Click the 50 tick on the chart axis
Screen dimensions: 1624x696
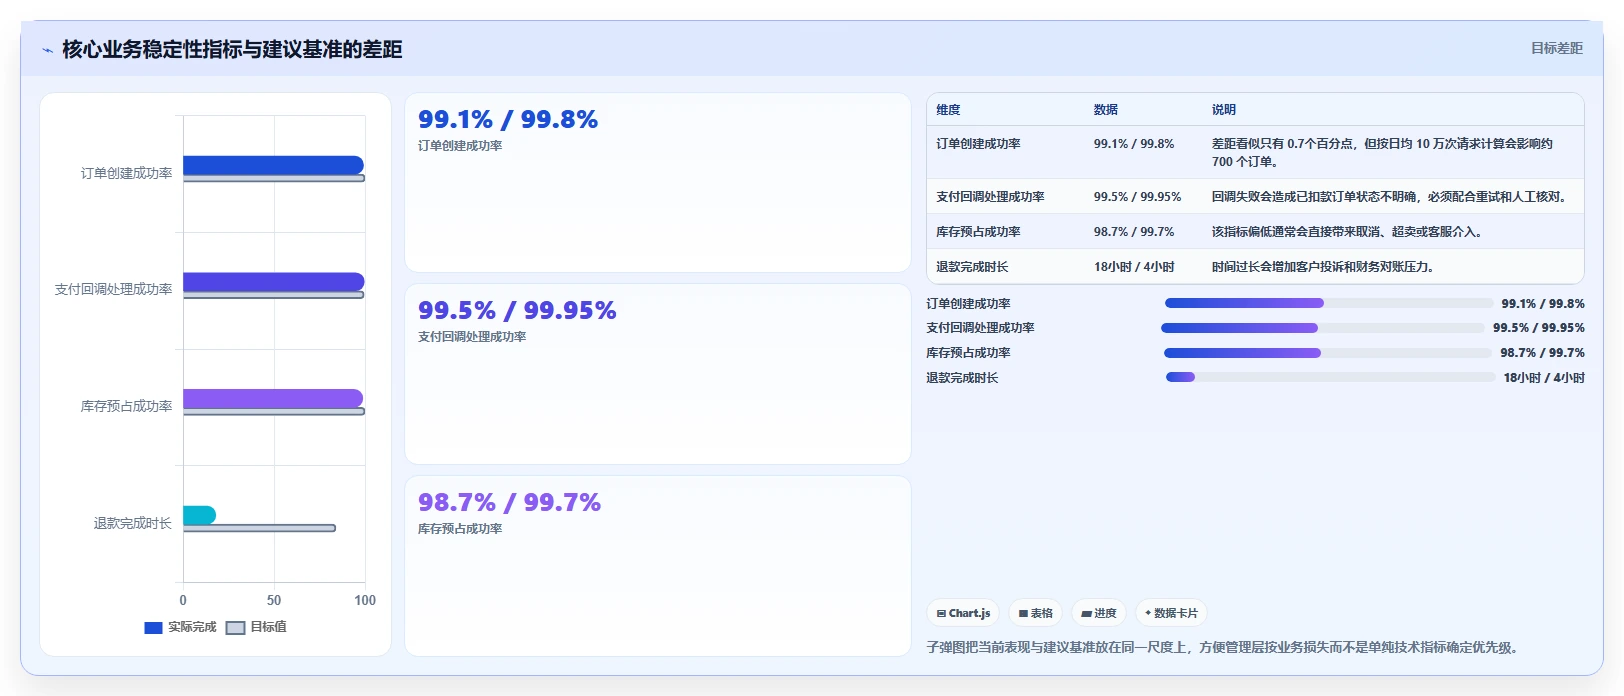coord(274,600)
